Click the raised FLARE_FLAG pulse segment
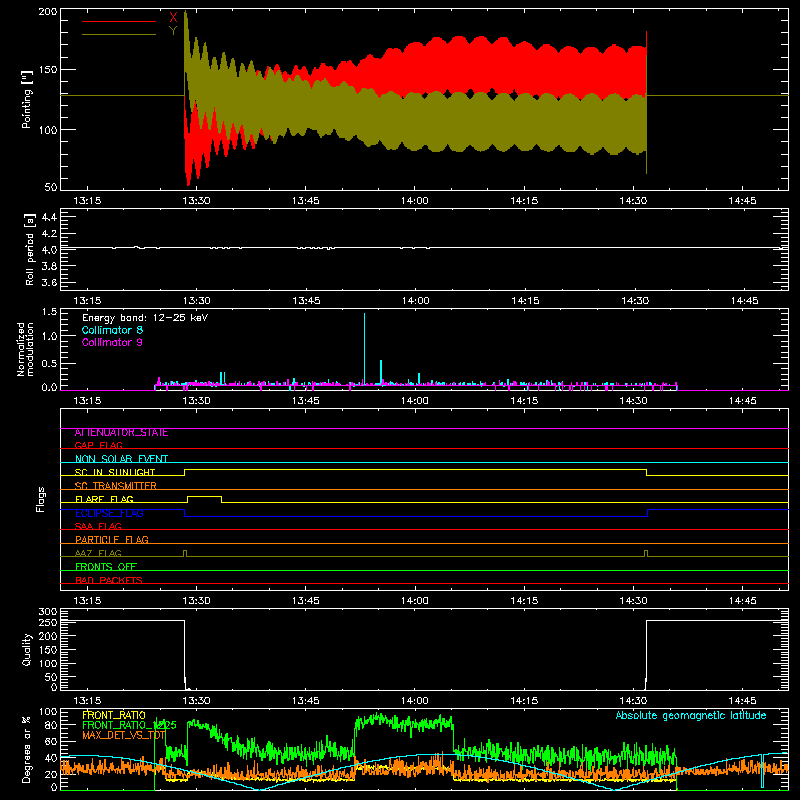Image resolution: width=800 pixels, height=800 pixels. (x=205, y=496)
